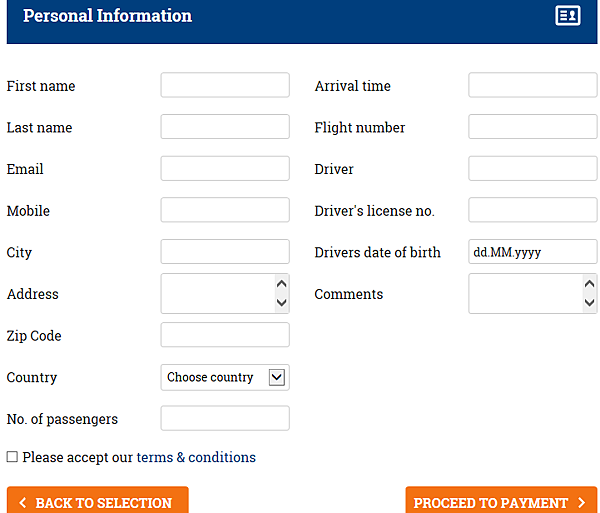Viewport: 600px width, 513px height.
Task: Click the ID card icon in header
Action: [568, 16]
